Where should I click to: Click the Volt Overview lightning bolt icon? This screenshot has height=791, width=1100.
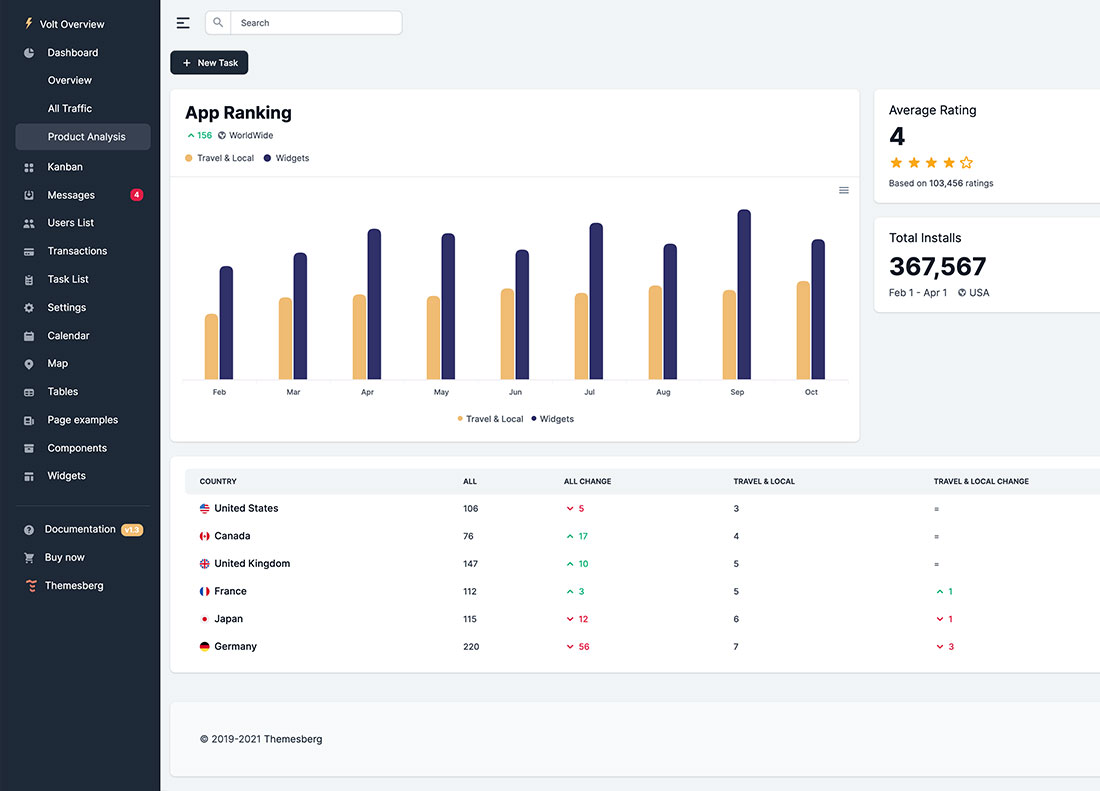27,23
